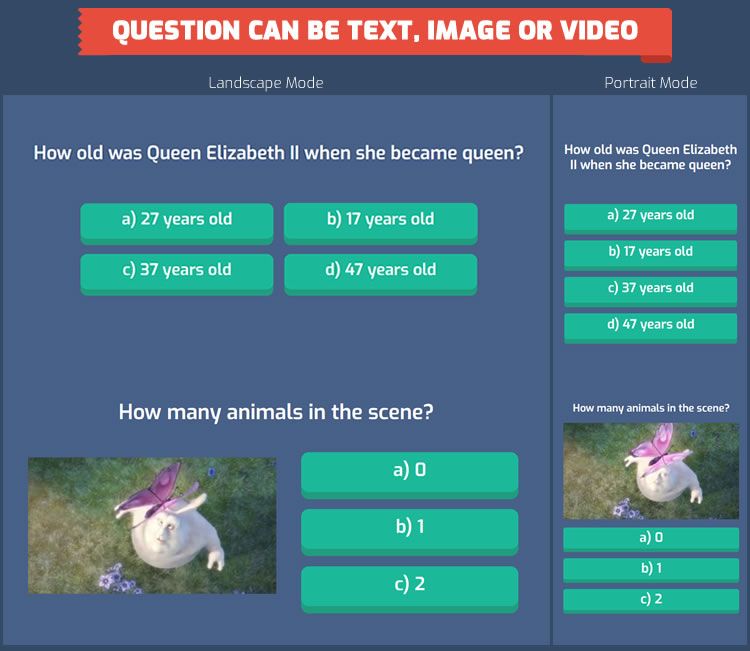Select "a) 27 years old" in portrait panel
The height and width of the screenshot is (651, 750).
[x=650, y=216]
